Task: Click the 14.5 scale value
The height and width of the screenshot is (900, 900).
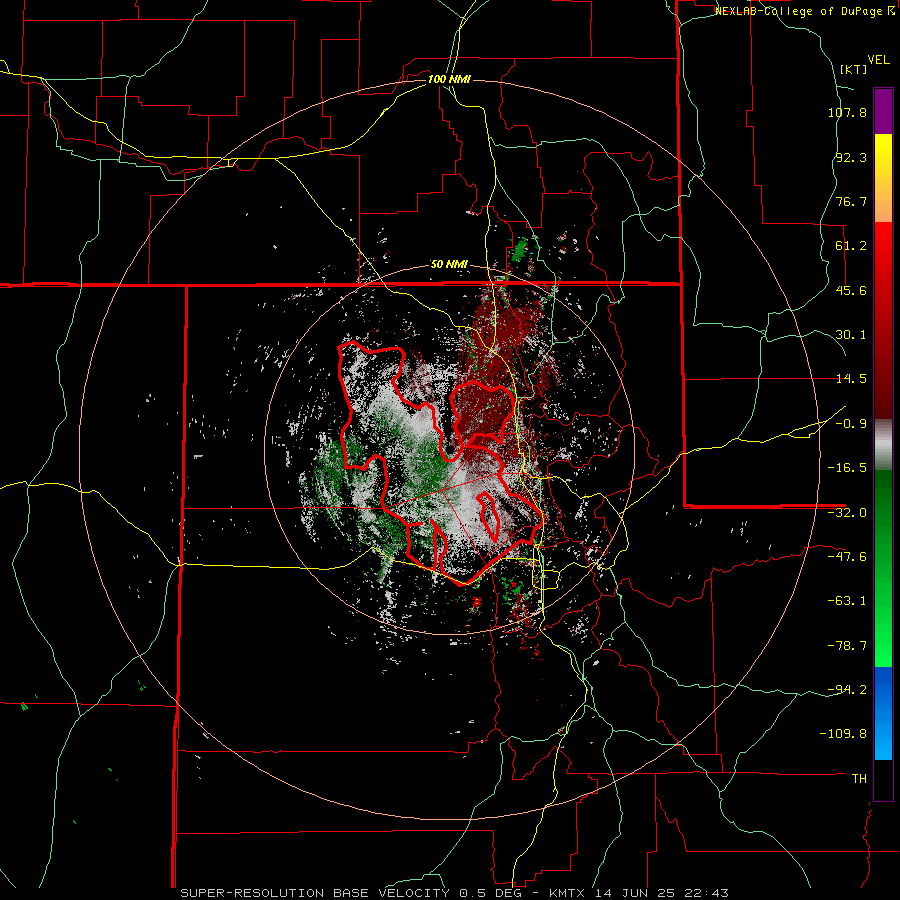Action: (851, 379)
